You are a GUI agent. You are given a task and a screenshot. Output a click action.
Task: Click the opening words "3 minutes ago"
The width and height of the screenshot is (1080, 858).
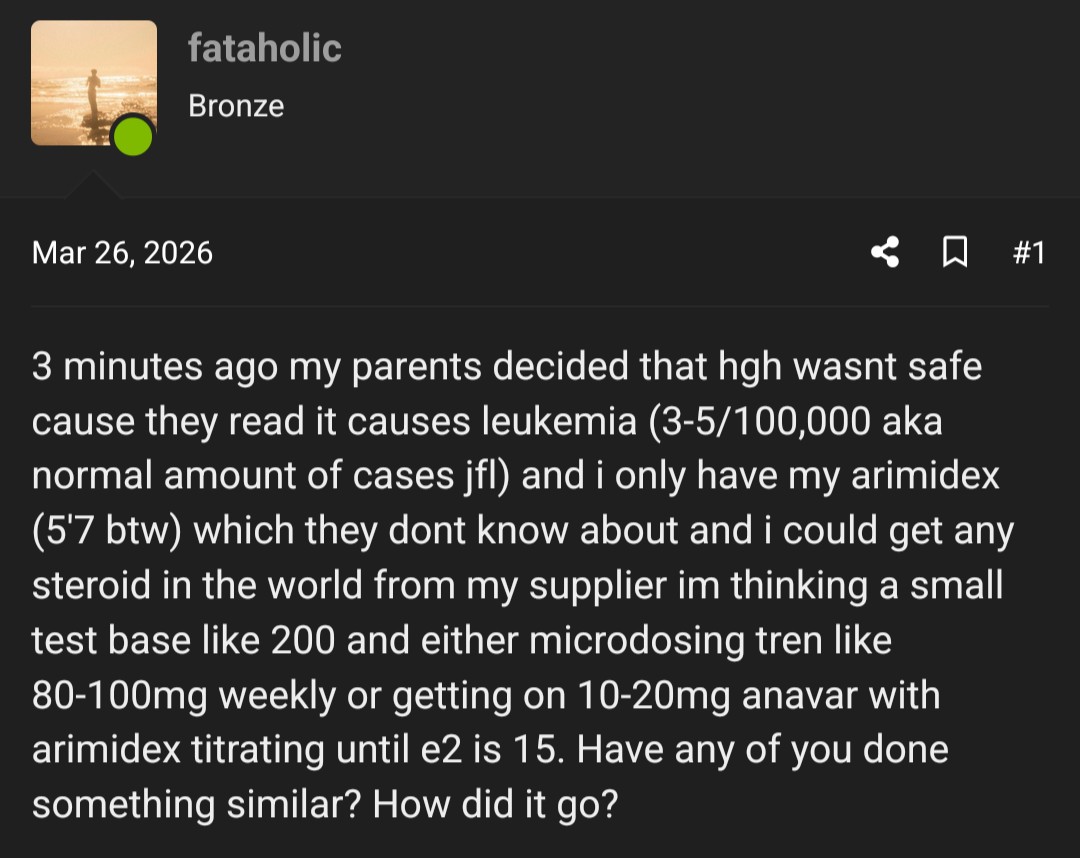coord(155,367)
